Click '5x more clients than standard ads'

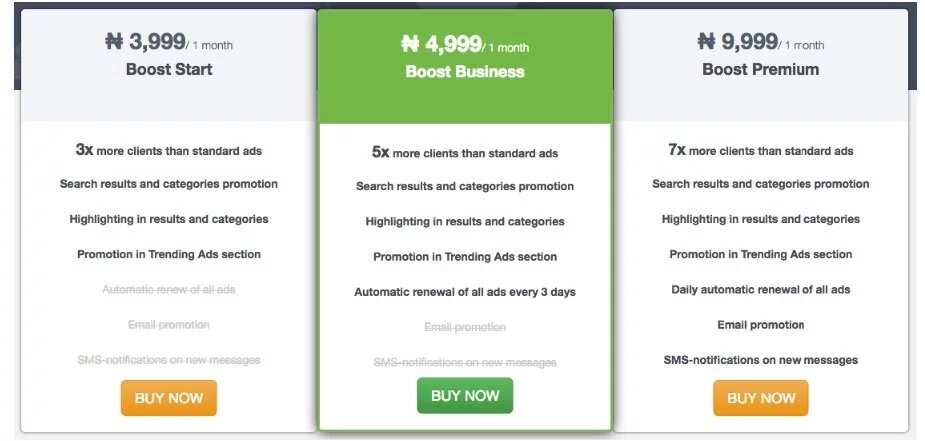[x=465, y=153]
